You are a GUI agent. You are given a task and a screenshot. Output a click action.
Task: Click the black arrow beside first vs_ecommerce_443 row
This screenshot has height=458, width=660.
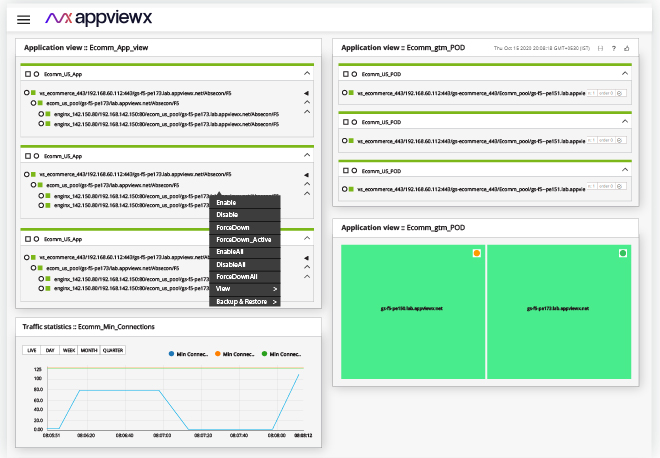(306, 93)
